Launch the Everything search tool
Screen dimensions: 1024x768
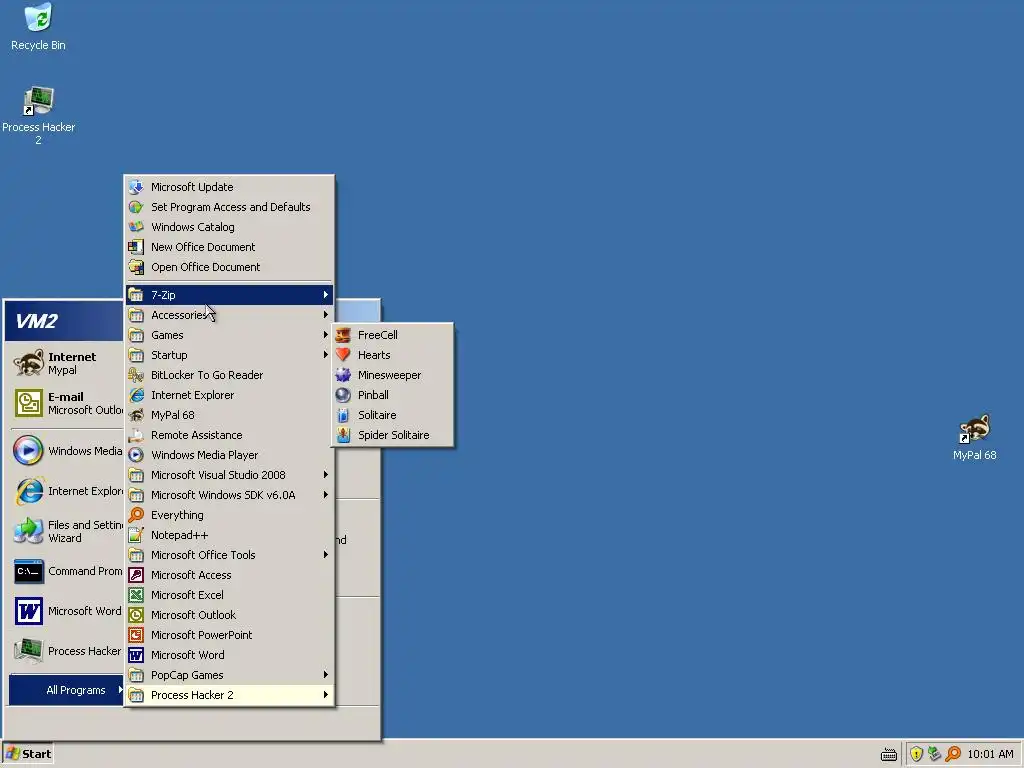pyautogui.click(x=229, y=515)
